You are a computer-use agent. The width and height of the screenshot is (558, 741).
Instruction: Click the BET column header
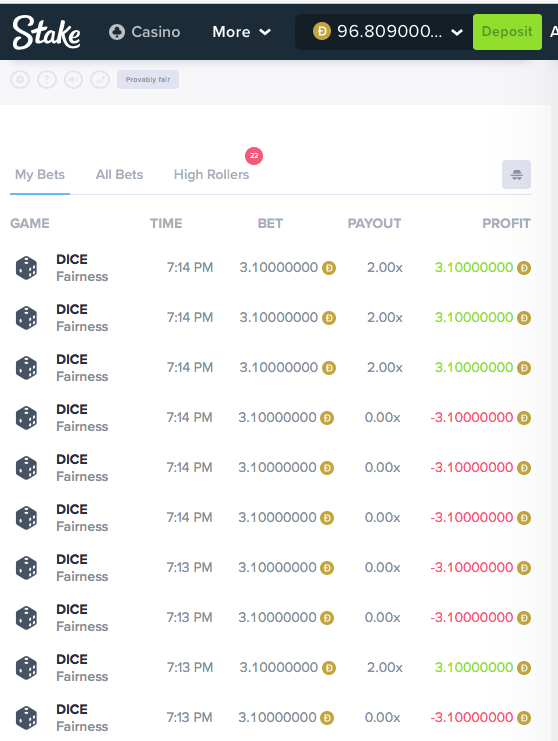(270, 223)
